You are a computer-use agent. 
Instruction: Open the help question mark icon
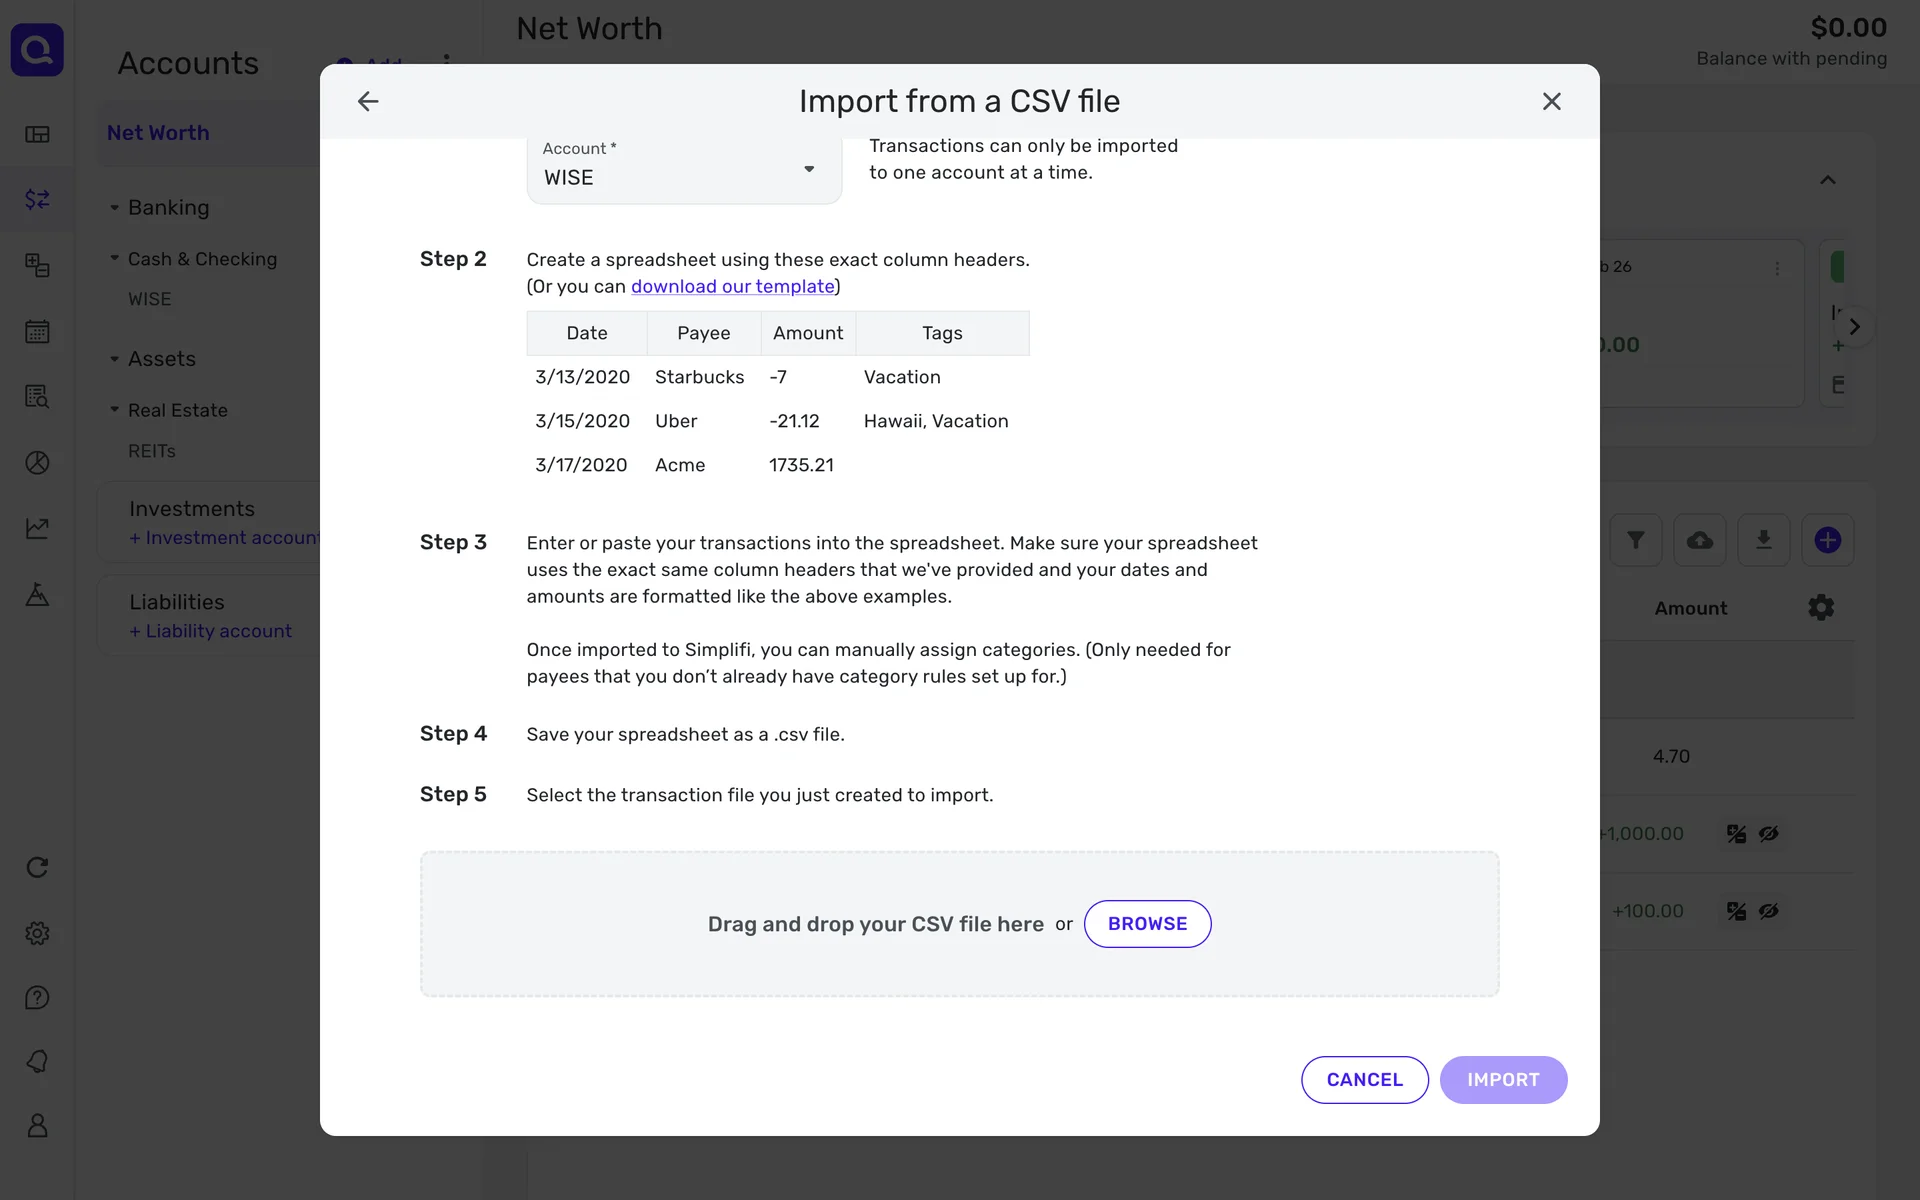point(37,998)
